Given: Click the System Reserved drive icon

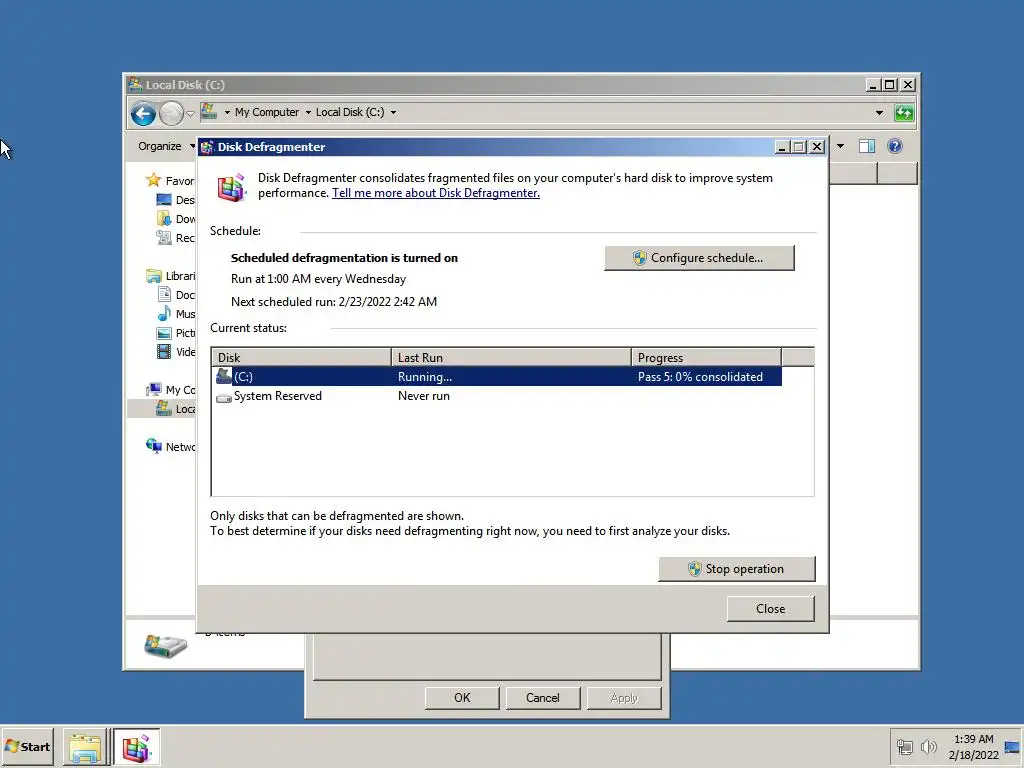Looking at the screenshot, I should click(223, 397).
